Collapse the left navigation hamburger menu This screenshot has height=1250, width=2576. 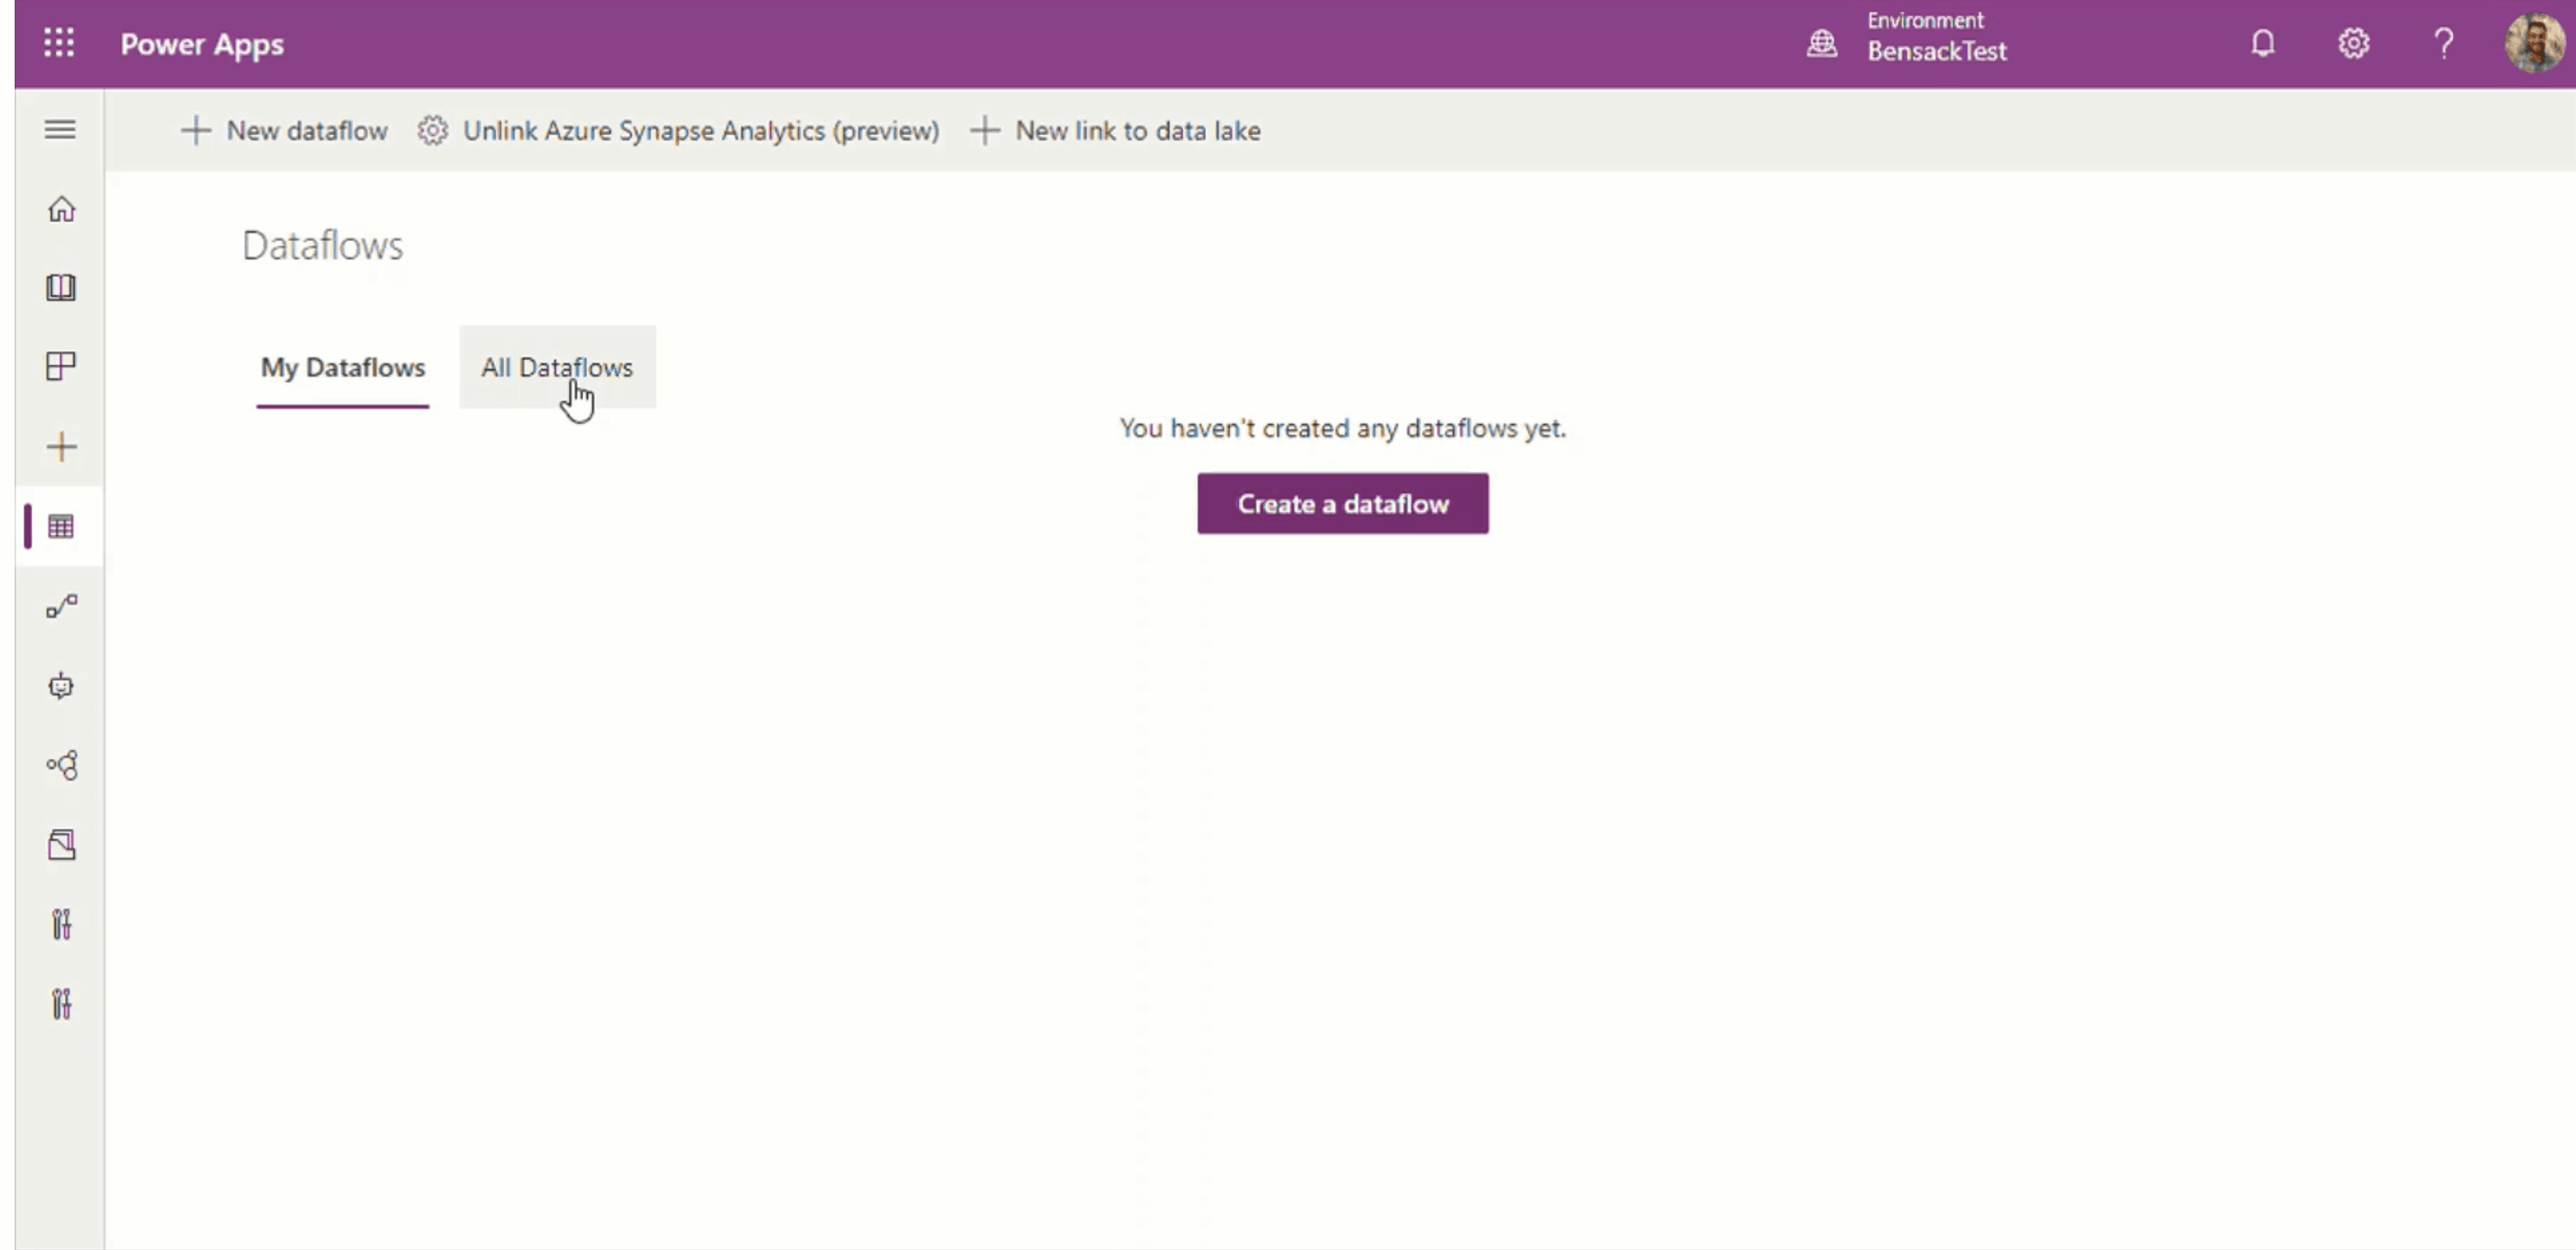tap(60, 129)
